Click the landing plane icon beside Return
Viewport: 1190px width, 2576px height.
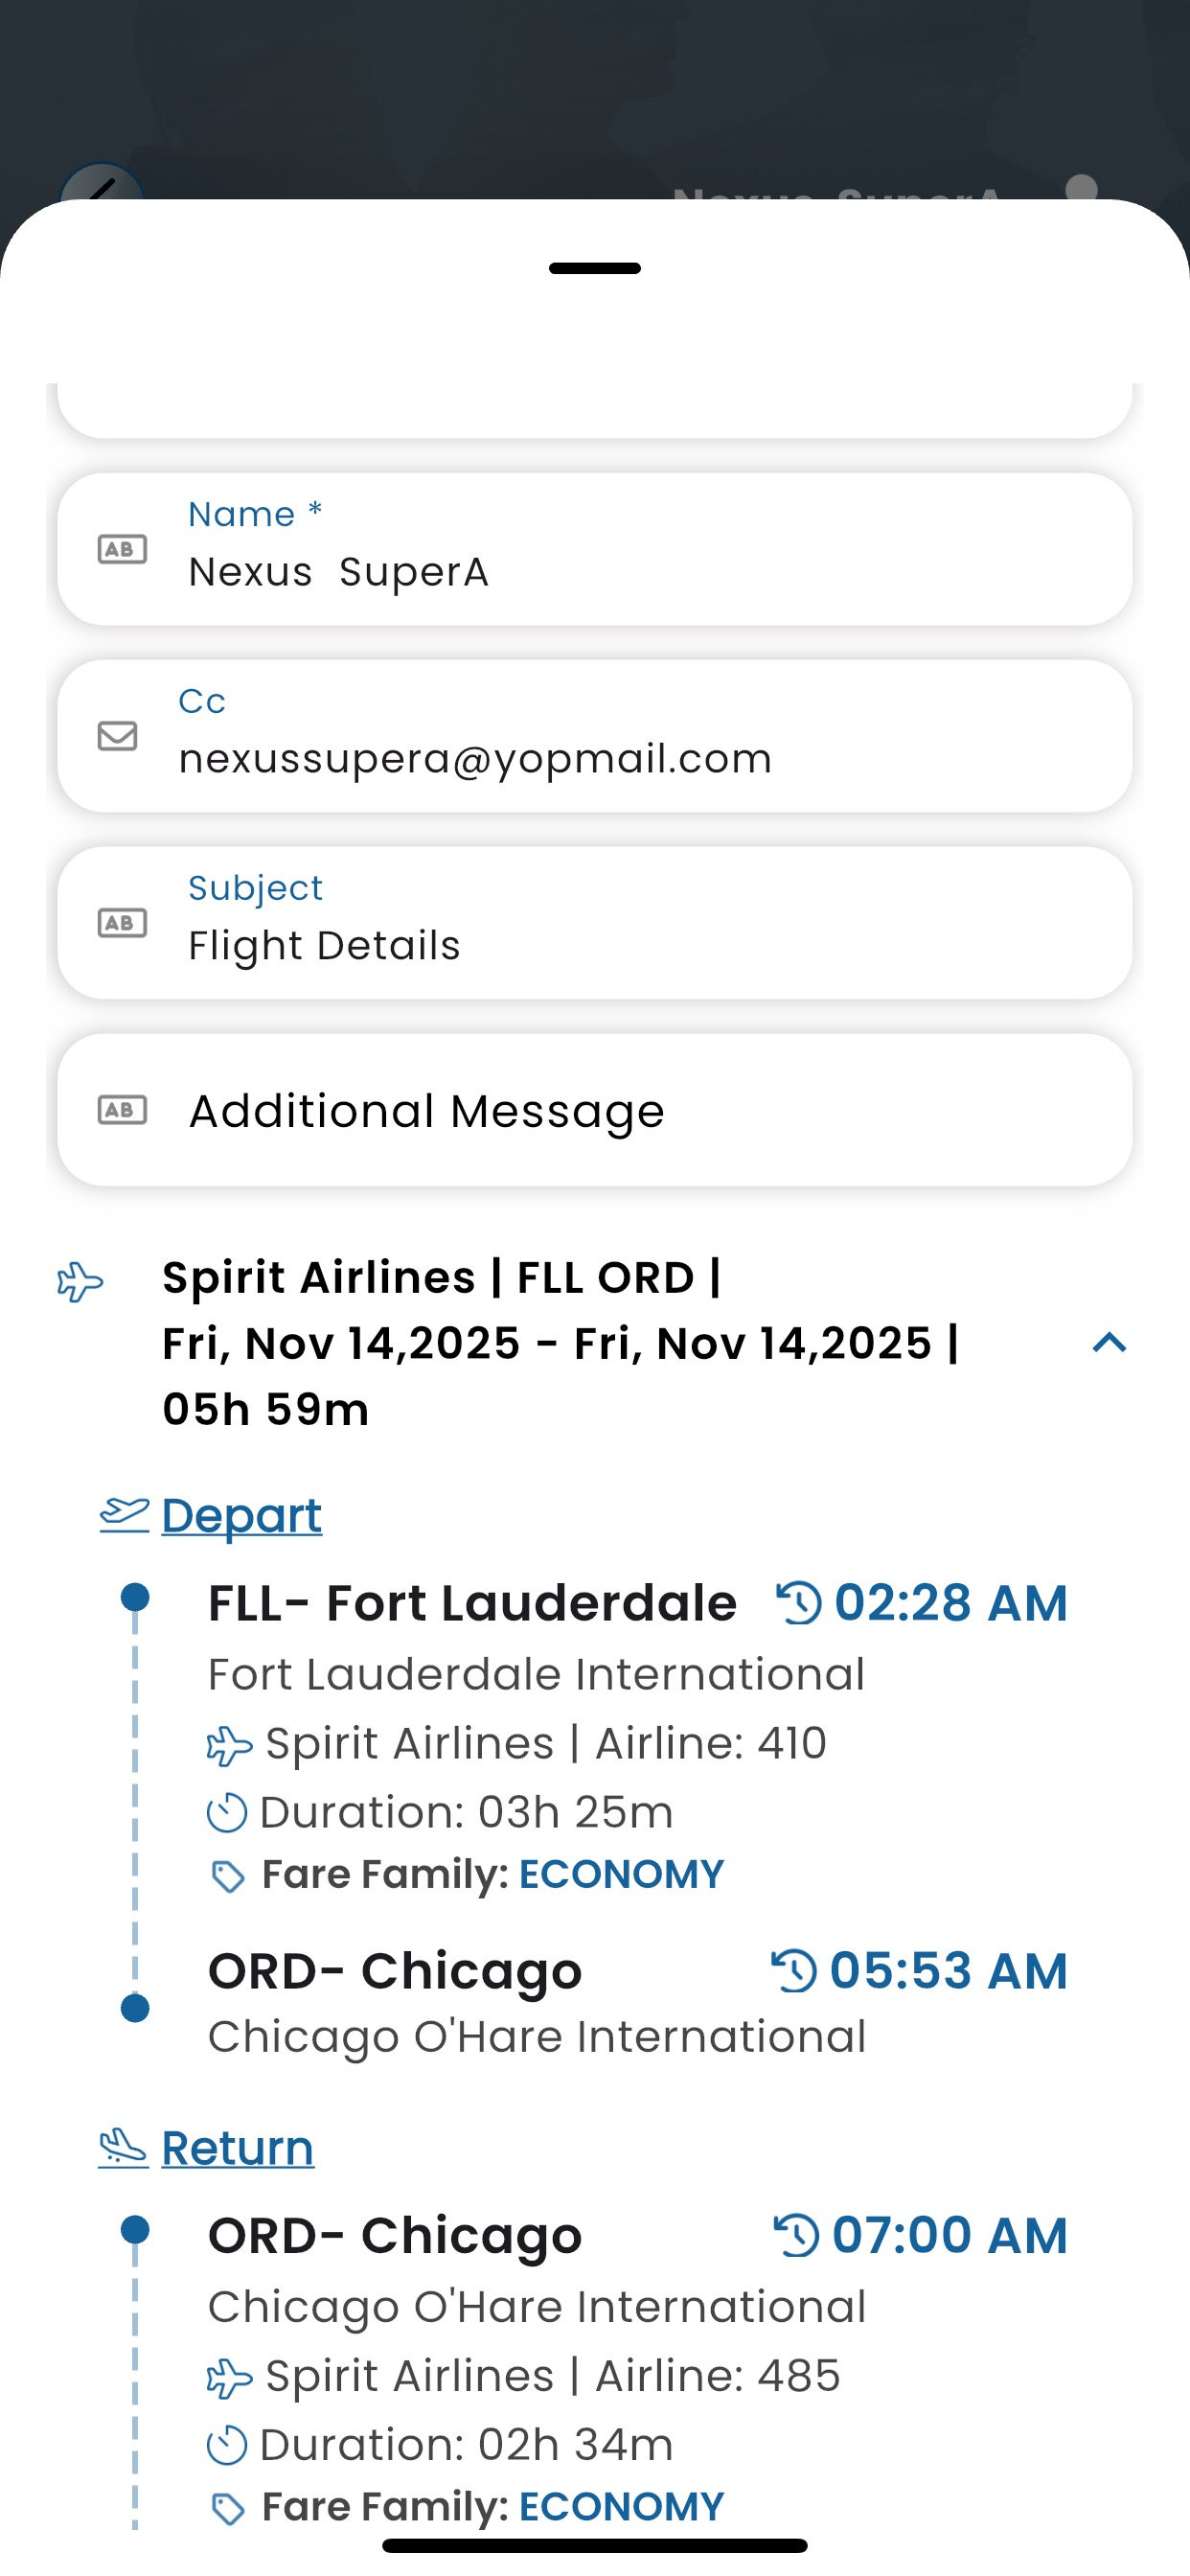124,2147
